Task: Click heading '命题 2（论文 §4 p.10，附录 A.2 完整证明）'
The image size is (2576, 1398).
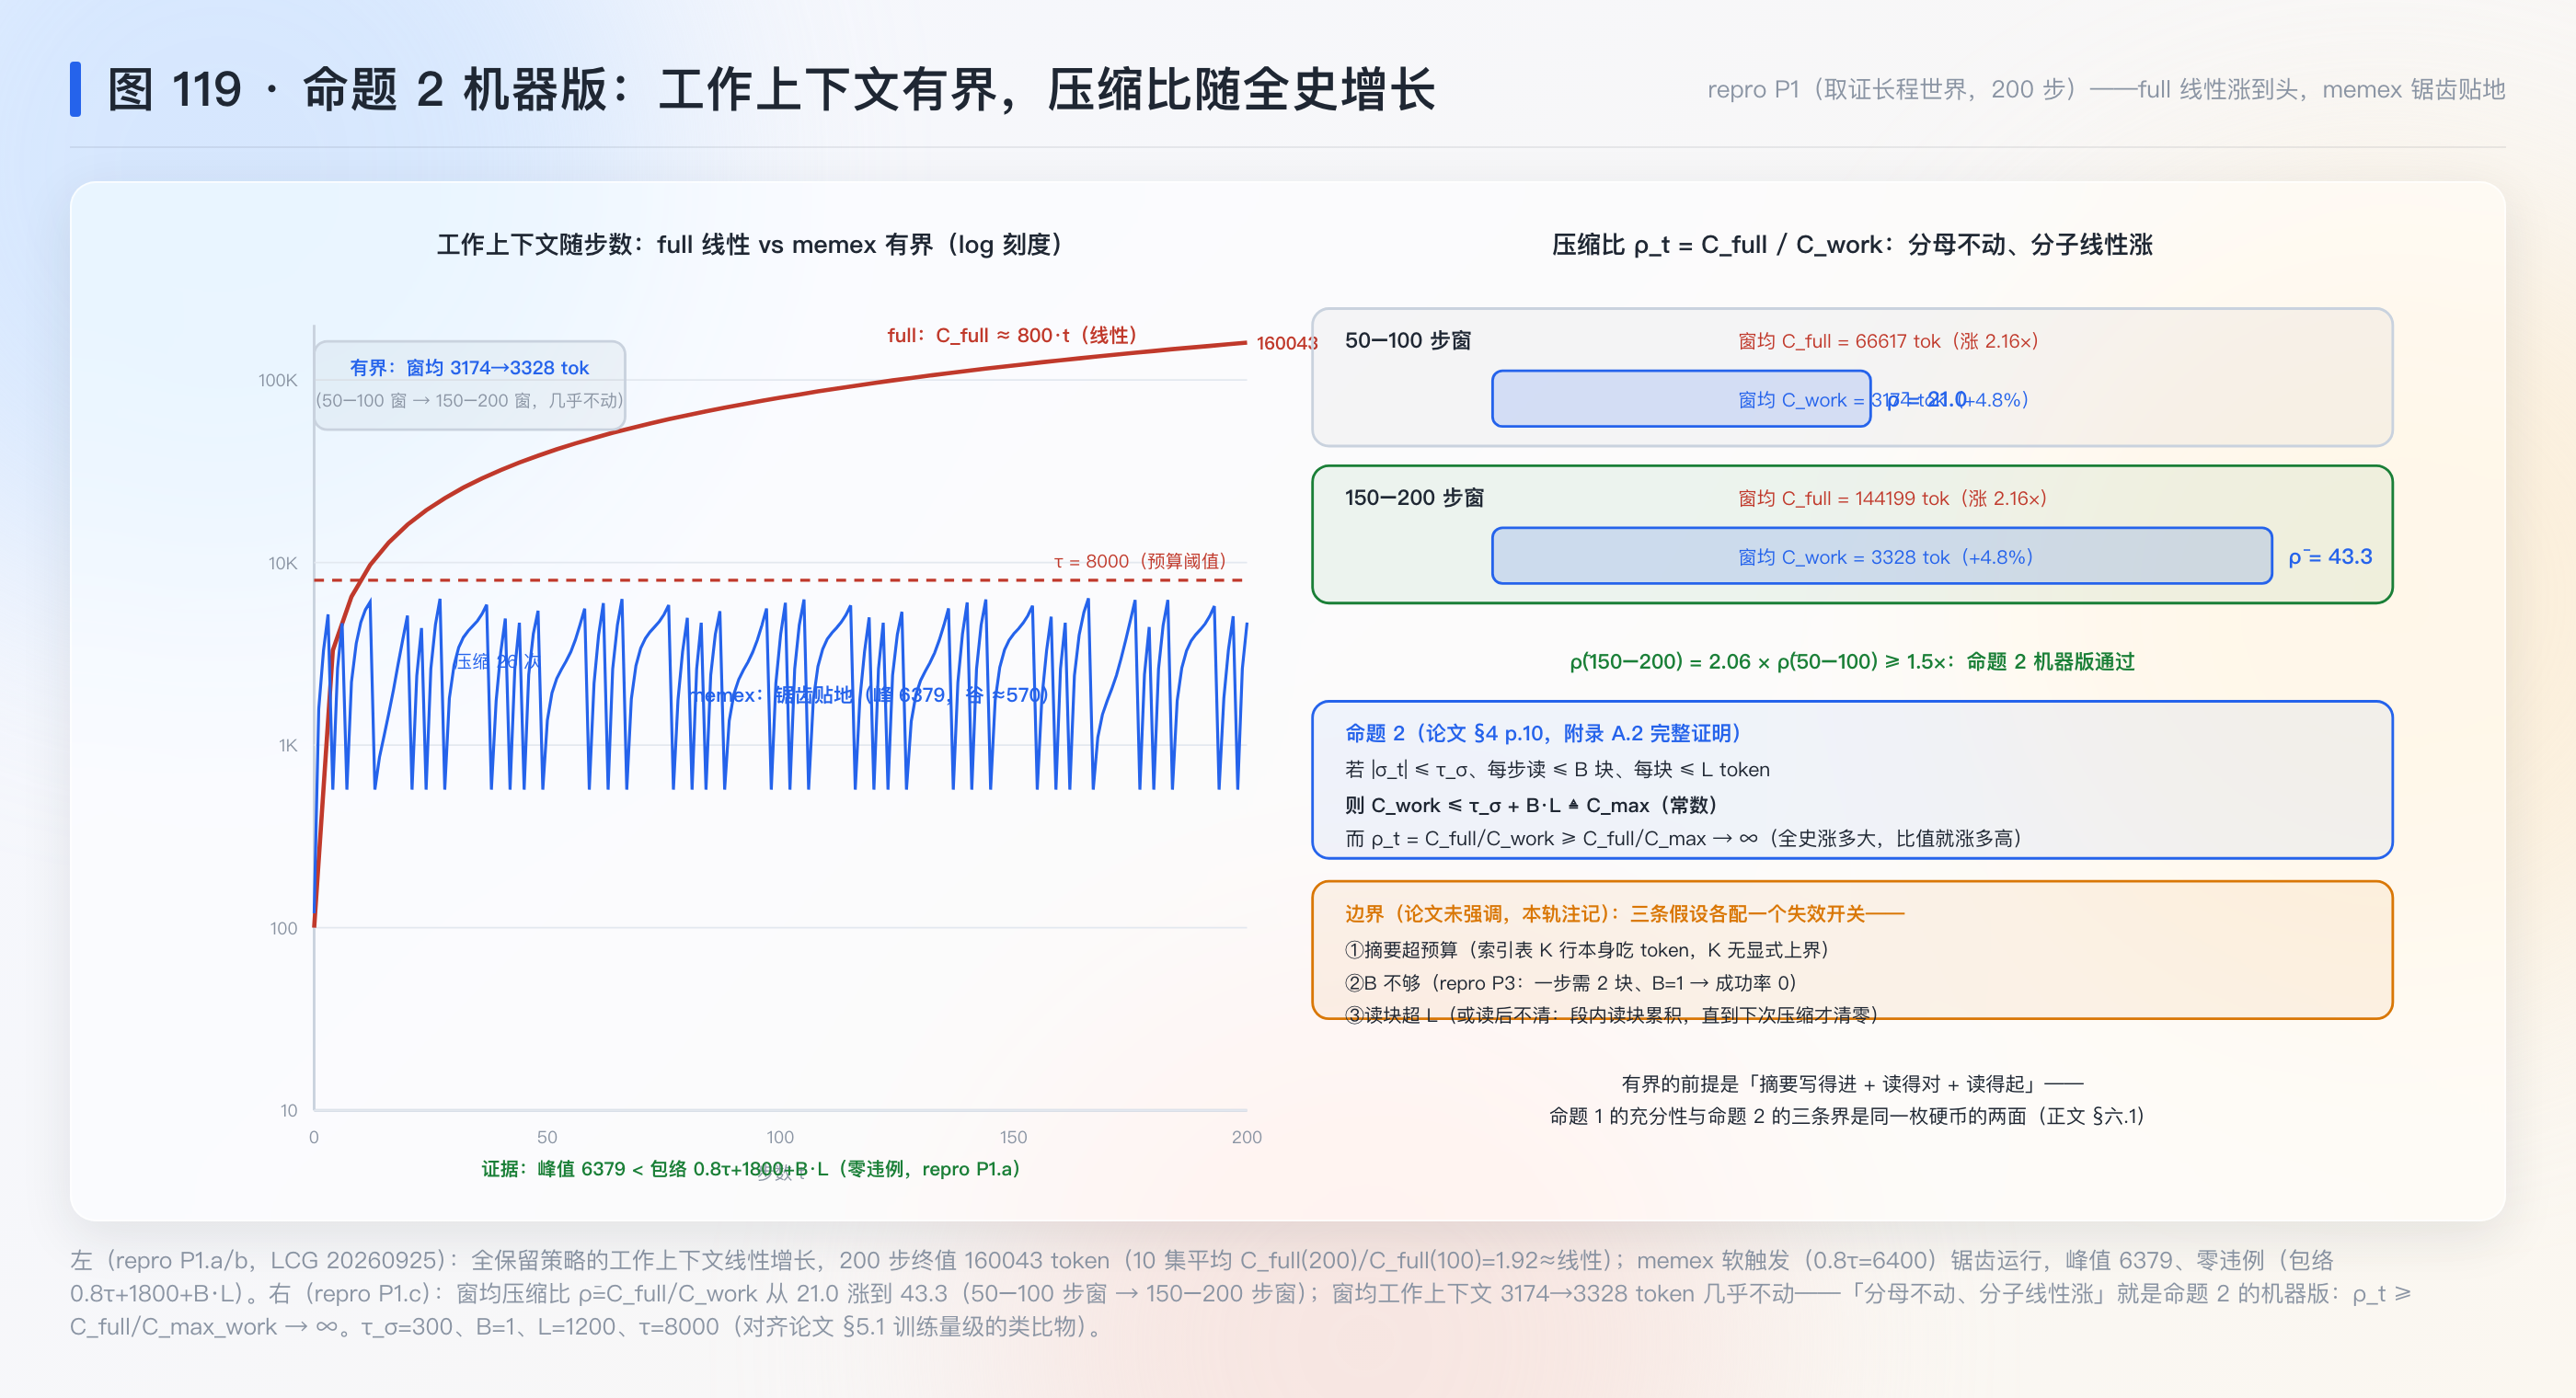Action: point(1545,733)
